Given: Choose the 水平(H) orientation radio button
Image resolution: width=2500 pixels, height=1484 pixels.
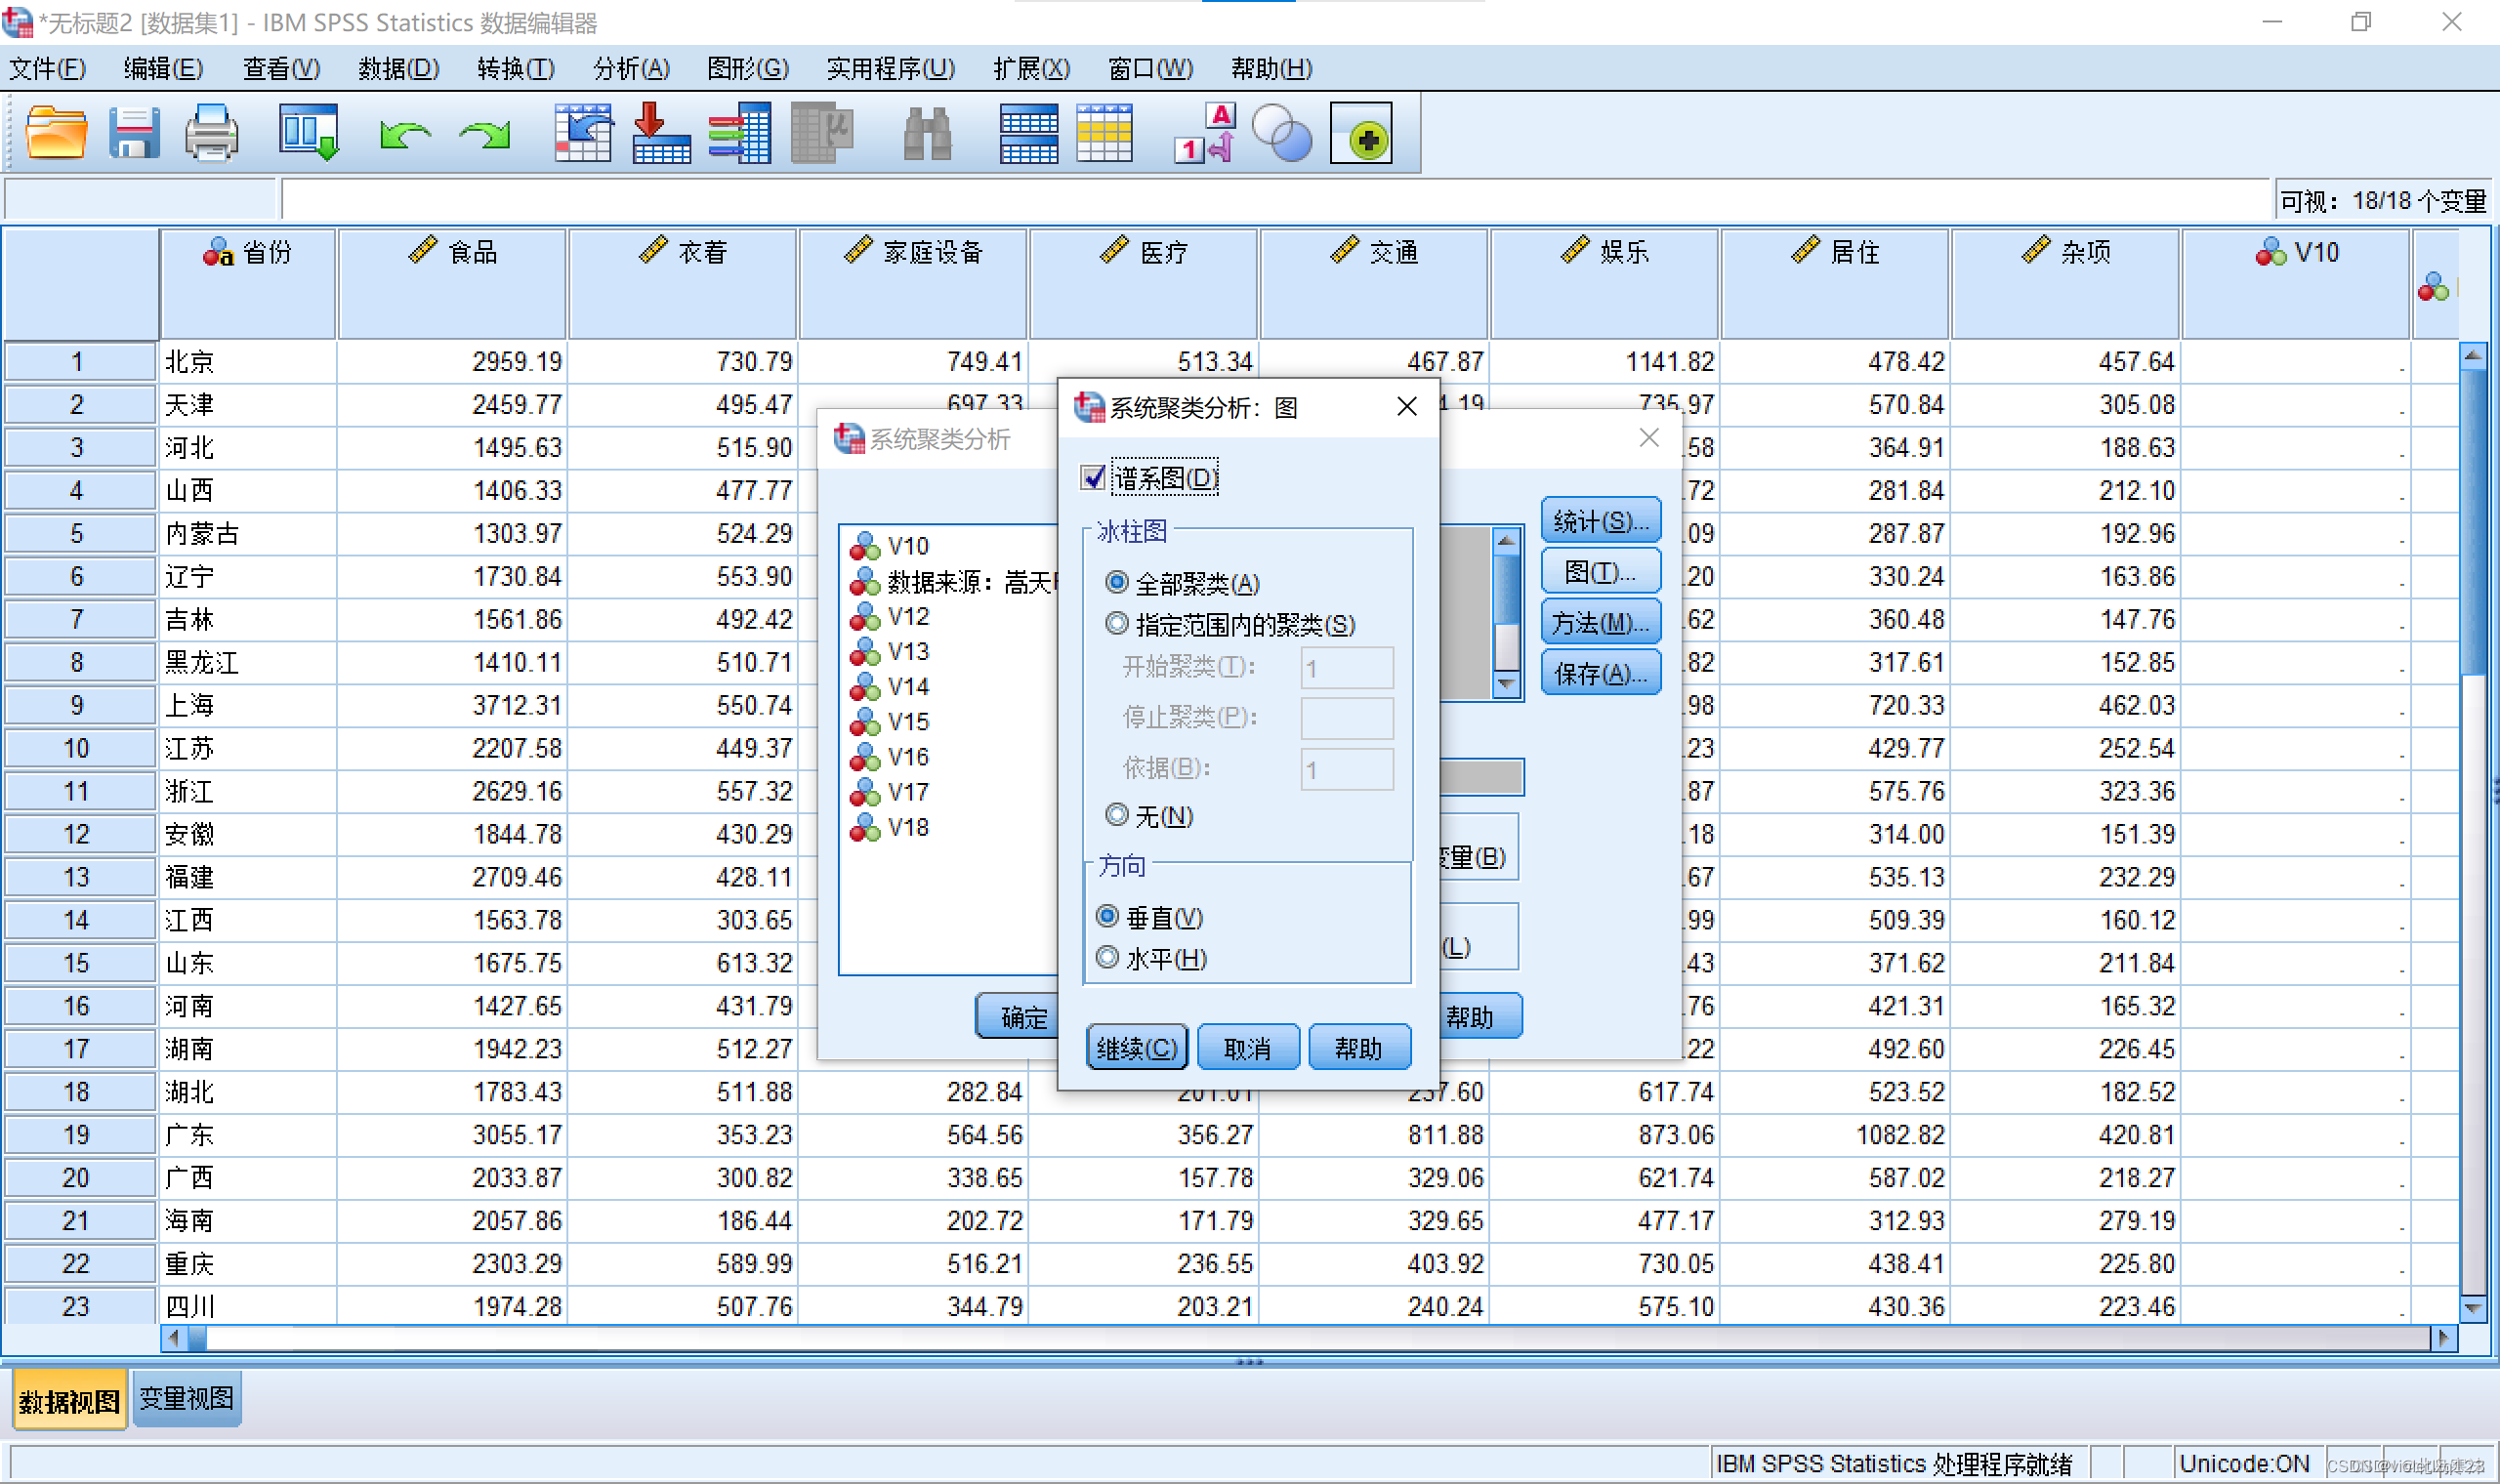Looking at the screenshot, I should (1107, 958).
